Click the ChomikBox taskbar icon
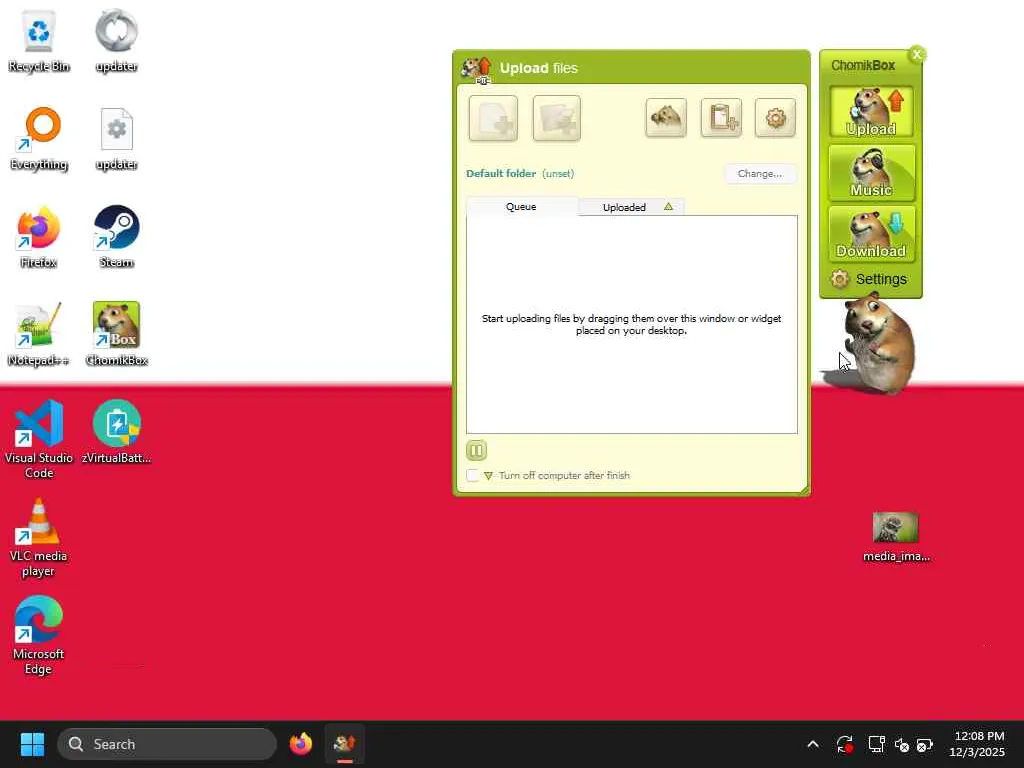 click(345, 744)
